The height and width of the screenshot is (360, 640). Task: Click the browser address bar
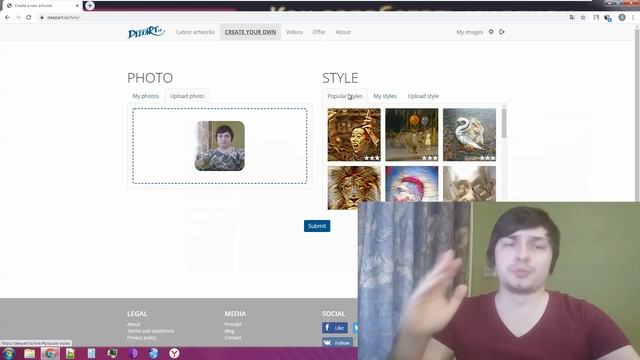click(302, 18)
